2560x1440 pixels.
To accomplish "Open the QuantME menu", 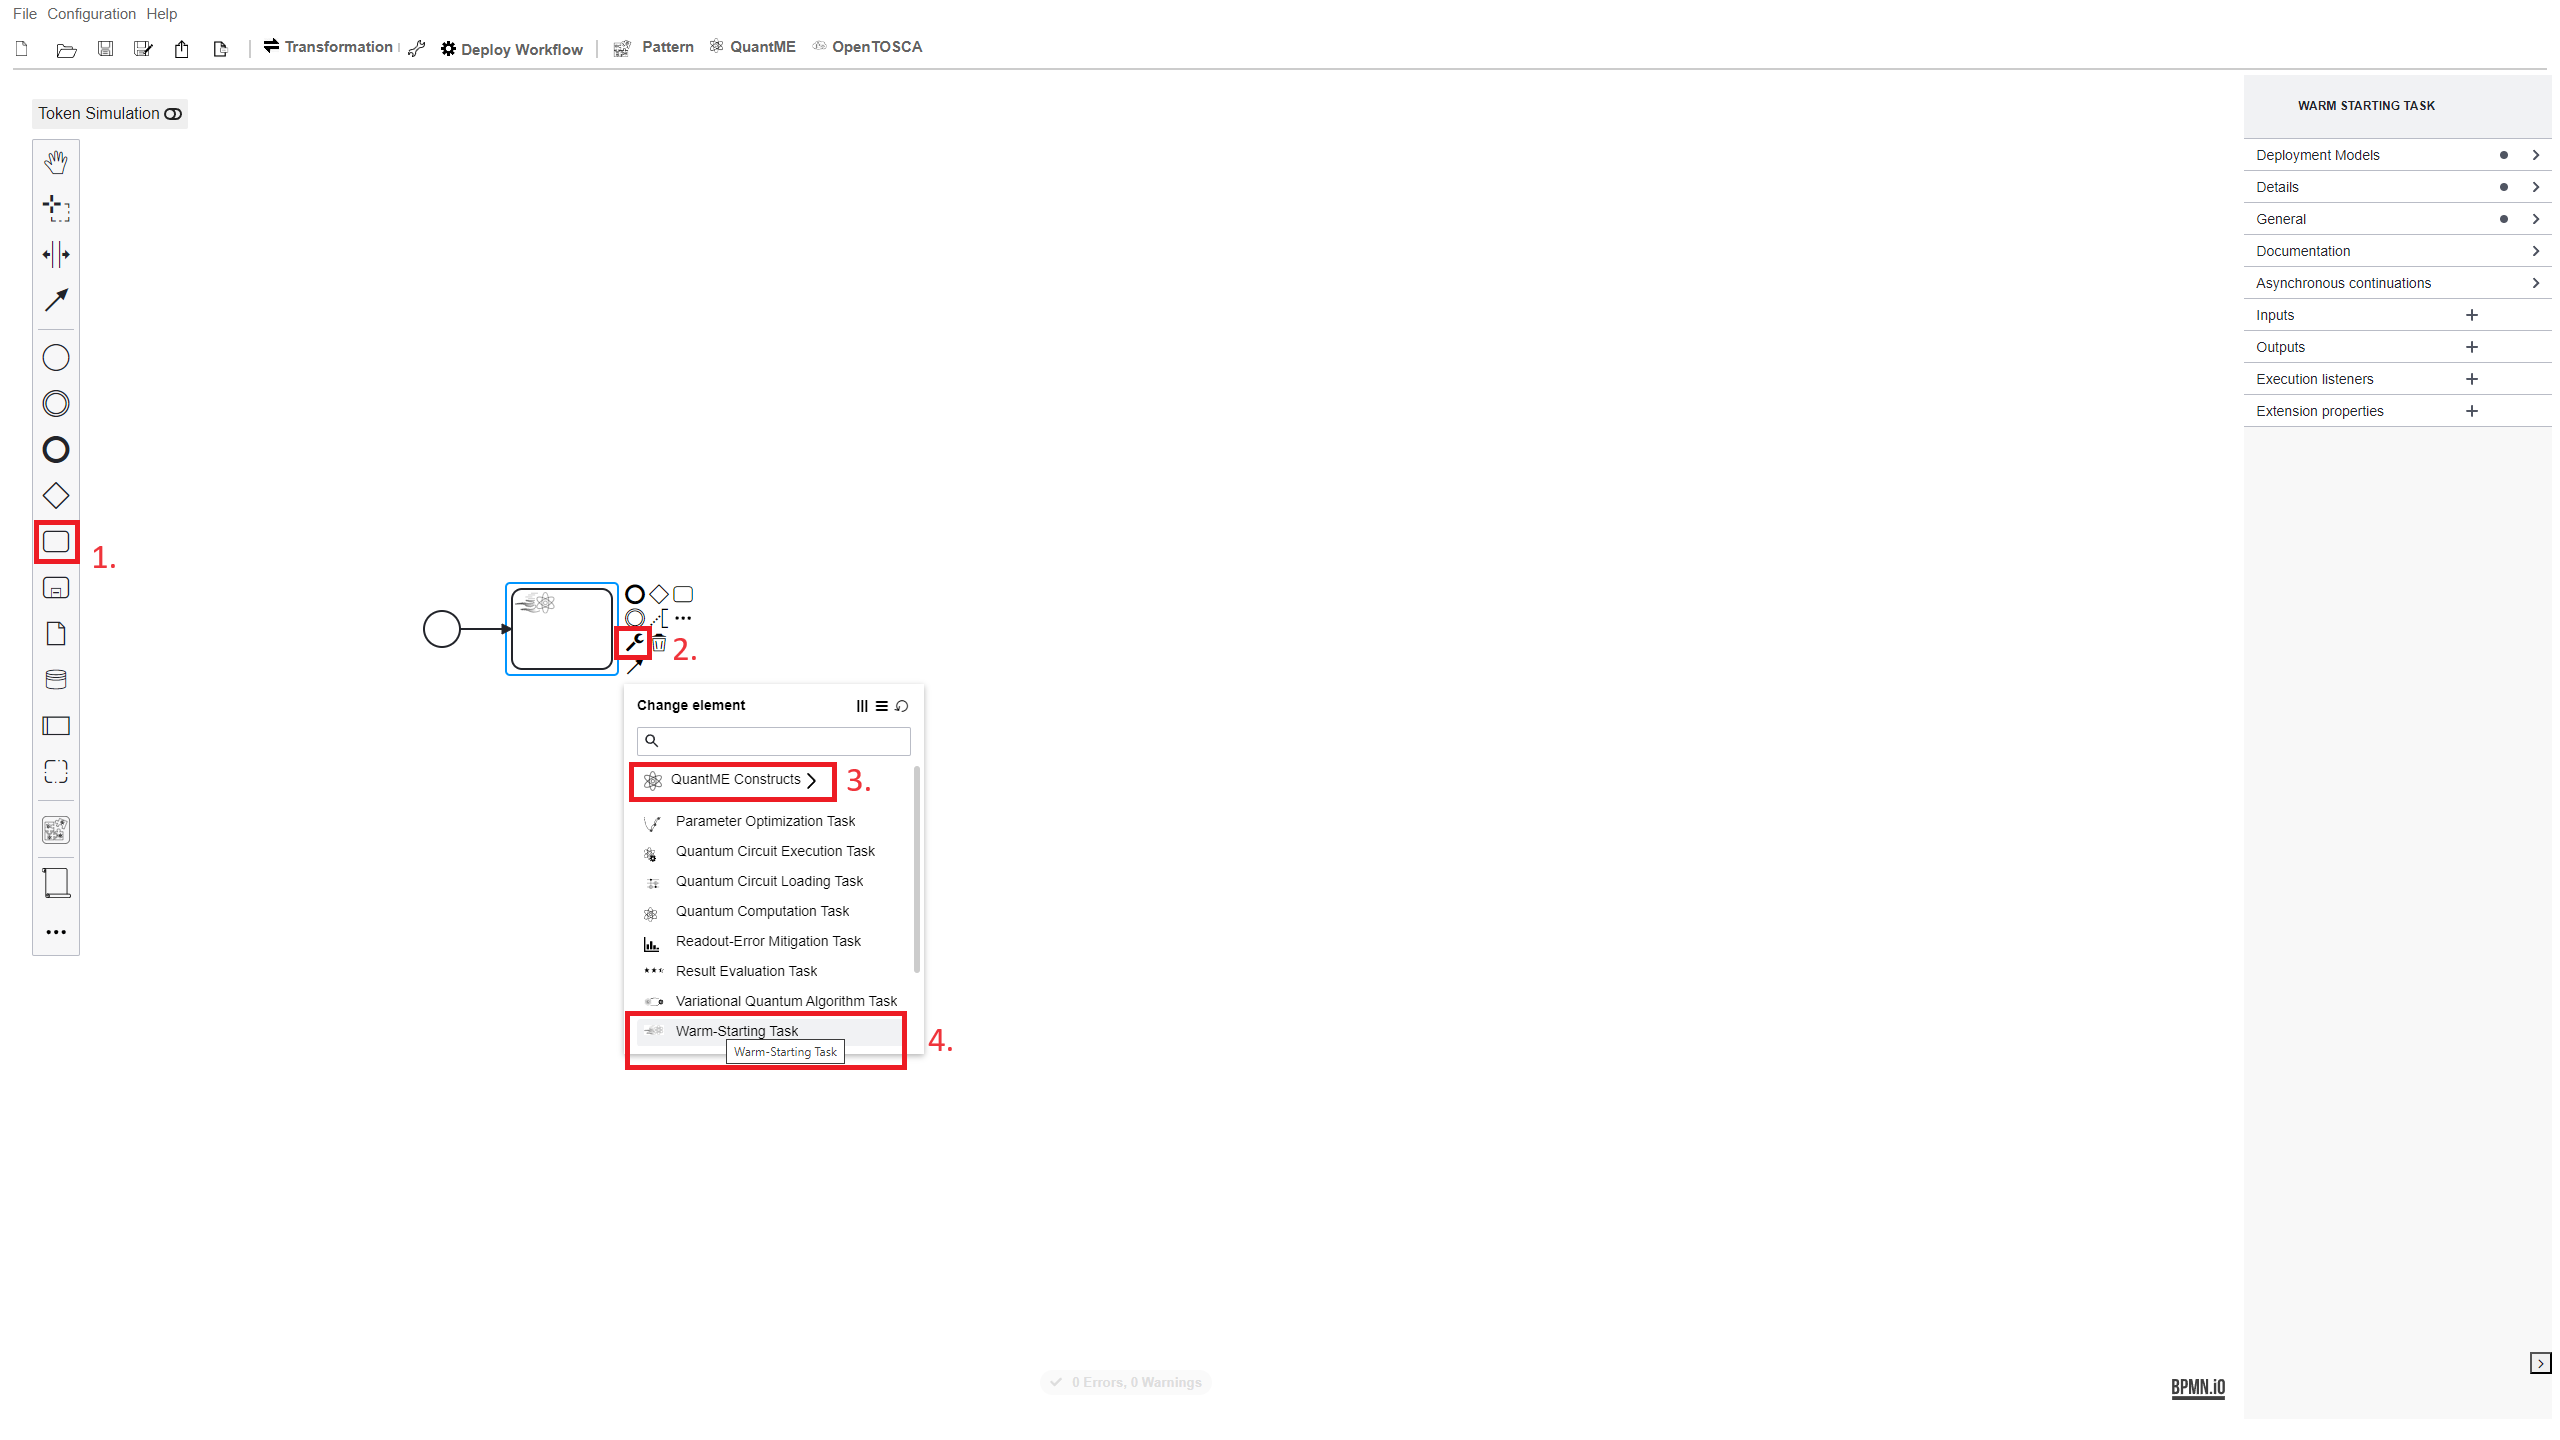I will tap(761, 46).
